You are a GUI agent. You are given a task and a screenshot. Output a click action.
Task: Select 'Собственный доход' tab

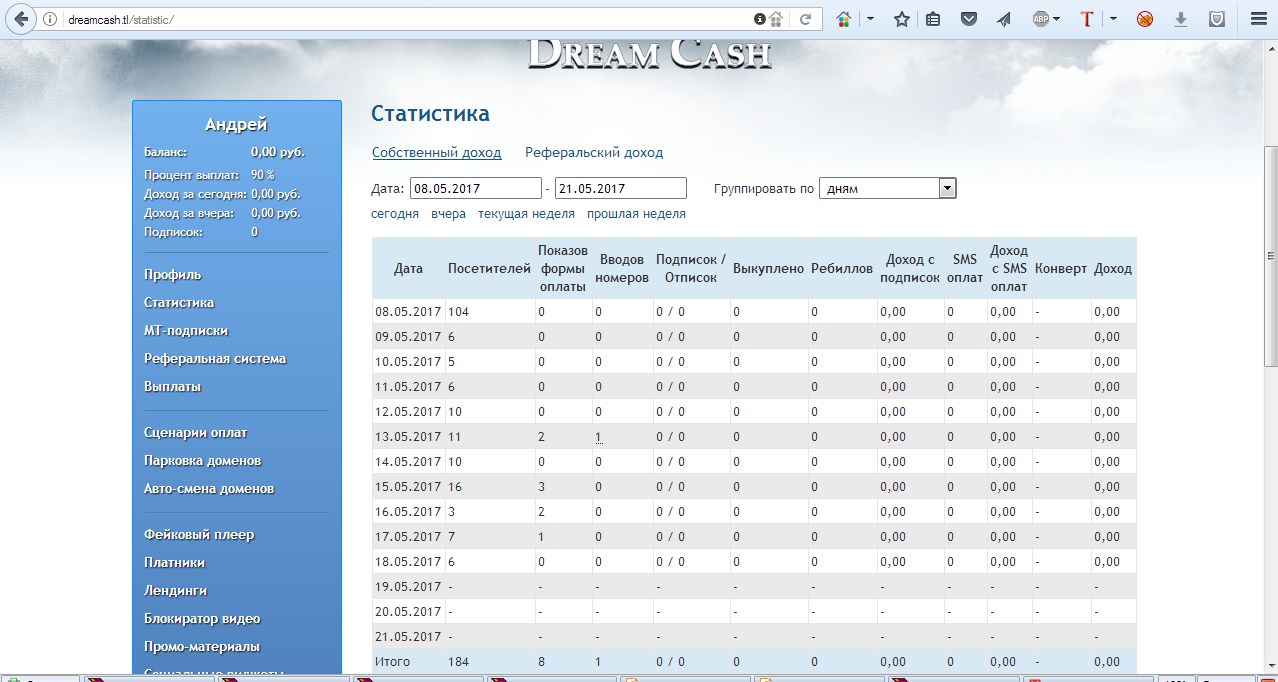click(x=436, y=153)
